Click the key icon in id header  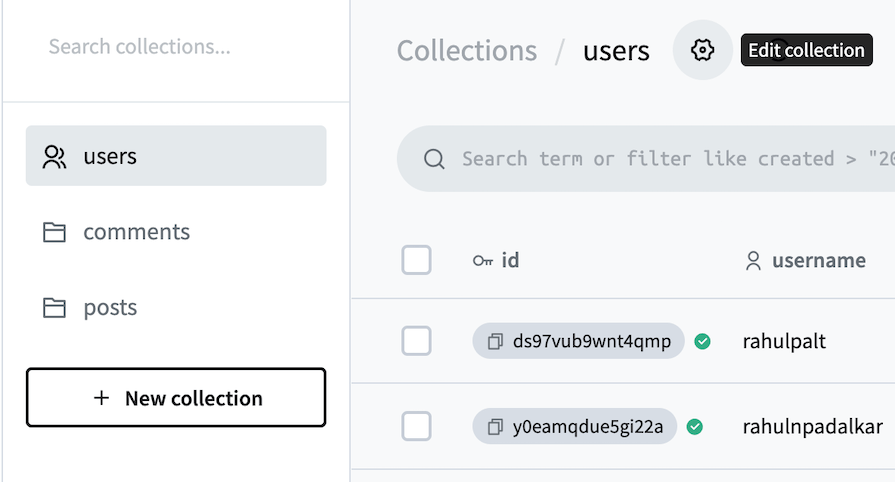point(482,261)
